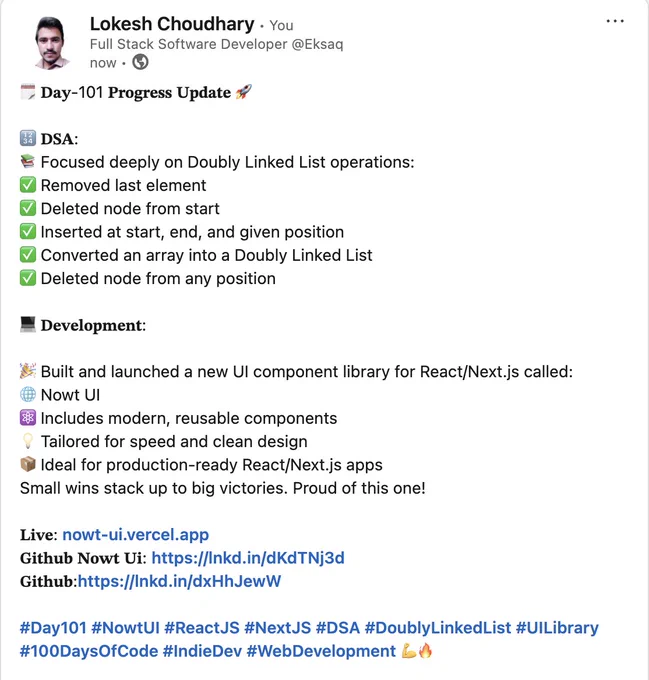
Task: Select the #NextJS hashtag
Action: tap(277, 628)
